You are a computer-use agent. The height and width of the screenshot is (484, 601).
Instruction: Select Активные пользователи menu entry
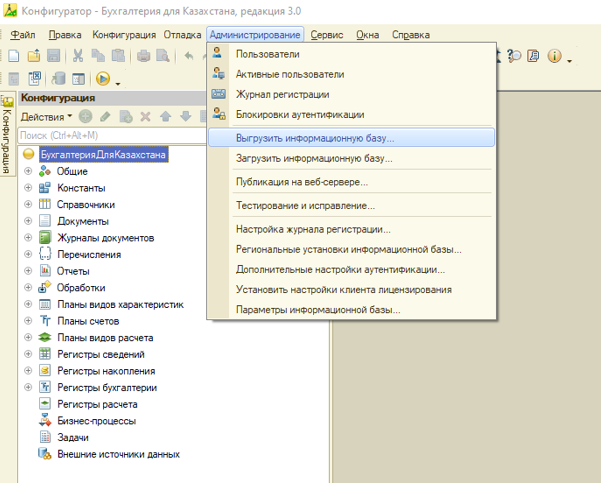pos(351,74)
